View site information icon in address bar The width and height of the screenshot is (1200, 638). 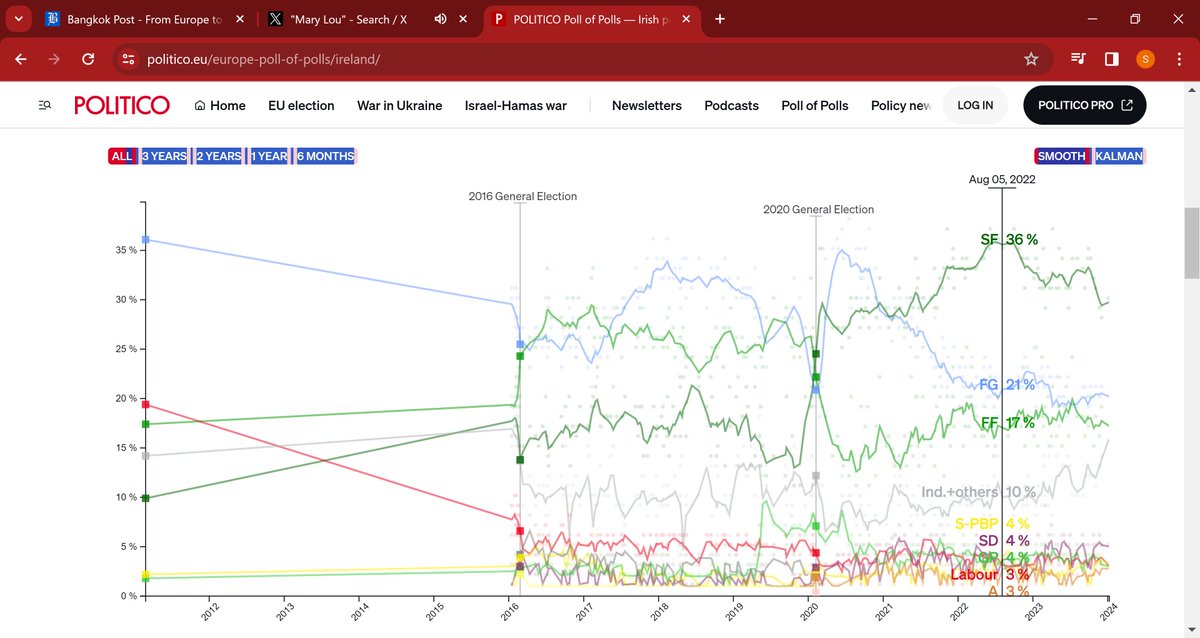click(x=128, y=59)
